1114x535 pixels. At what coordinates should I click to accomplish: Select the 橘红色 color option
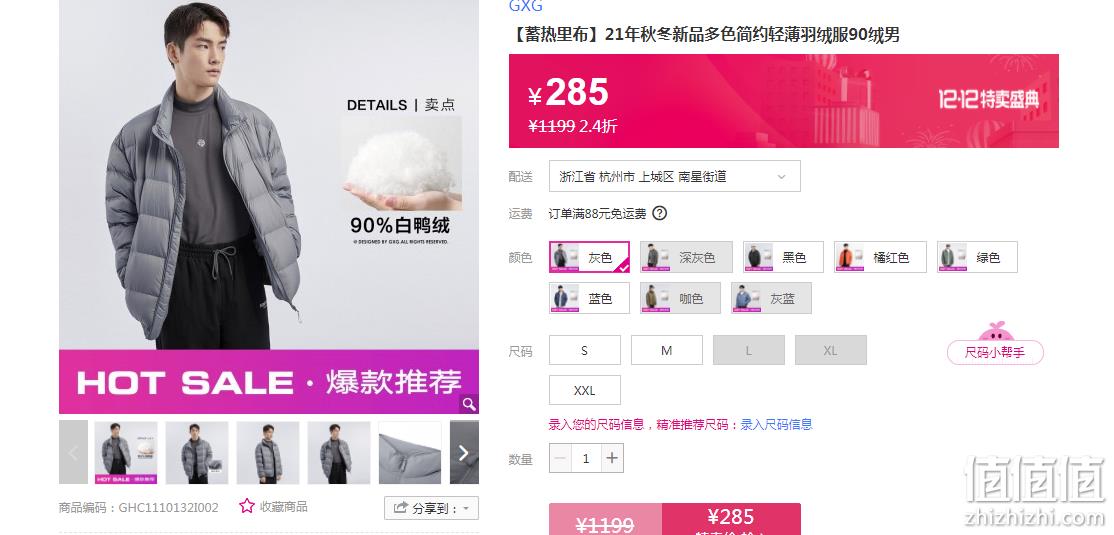coord(880,257)
